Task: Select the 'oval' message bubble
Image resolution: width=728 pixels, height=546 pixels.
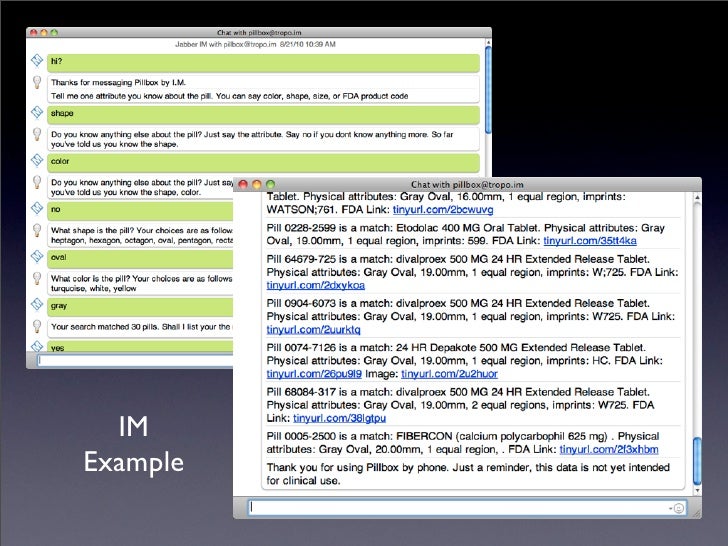Action: (140, 259)
